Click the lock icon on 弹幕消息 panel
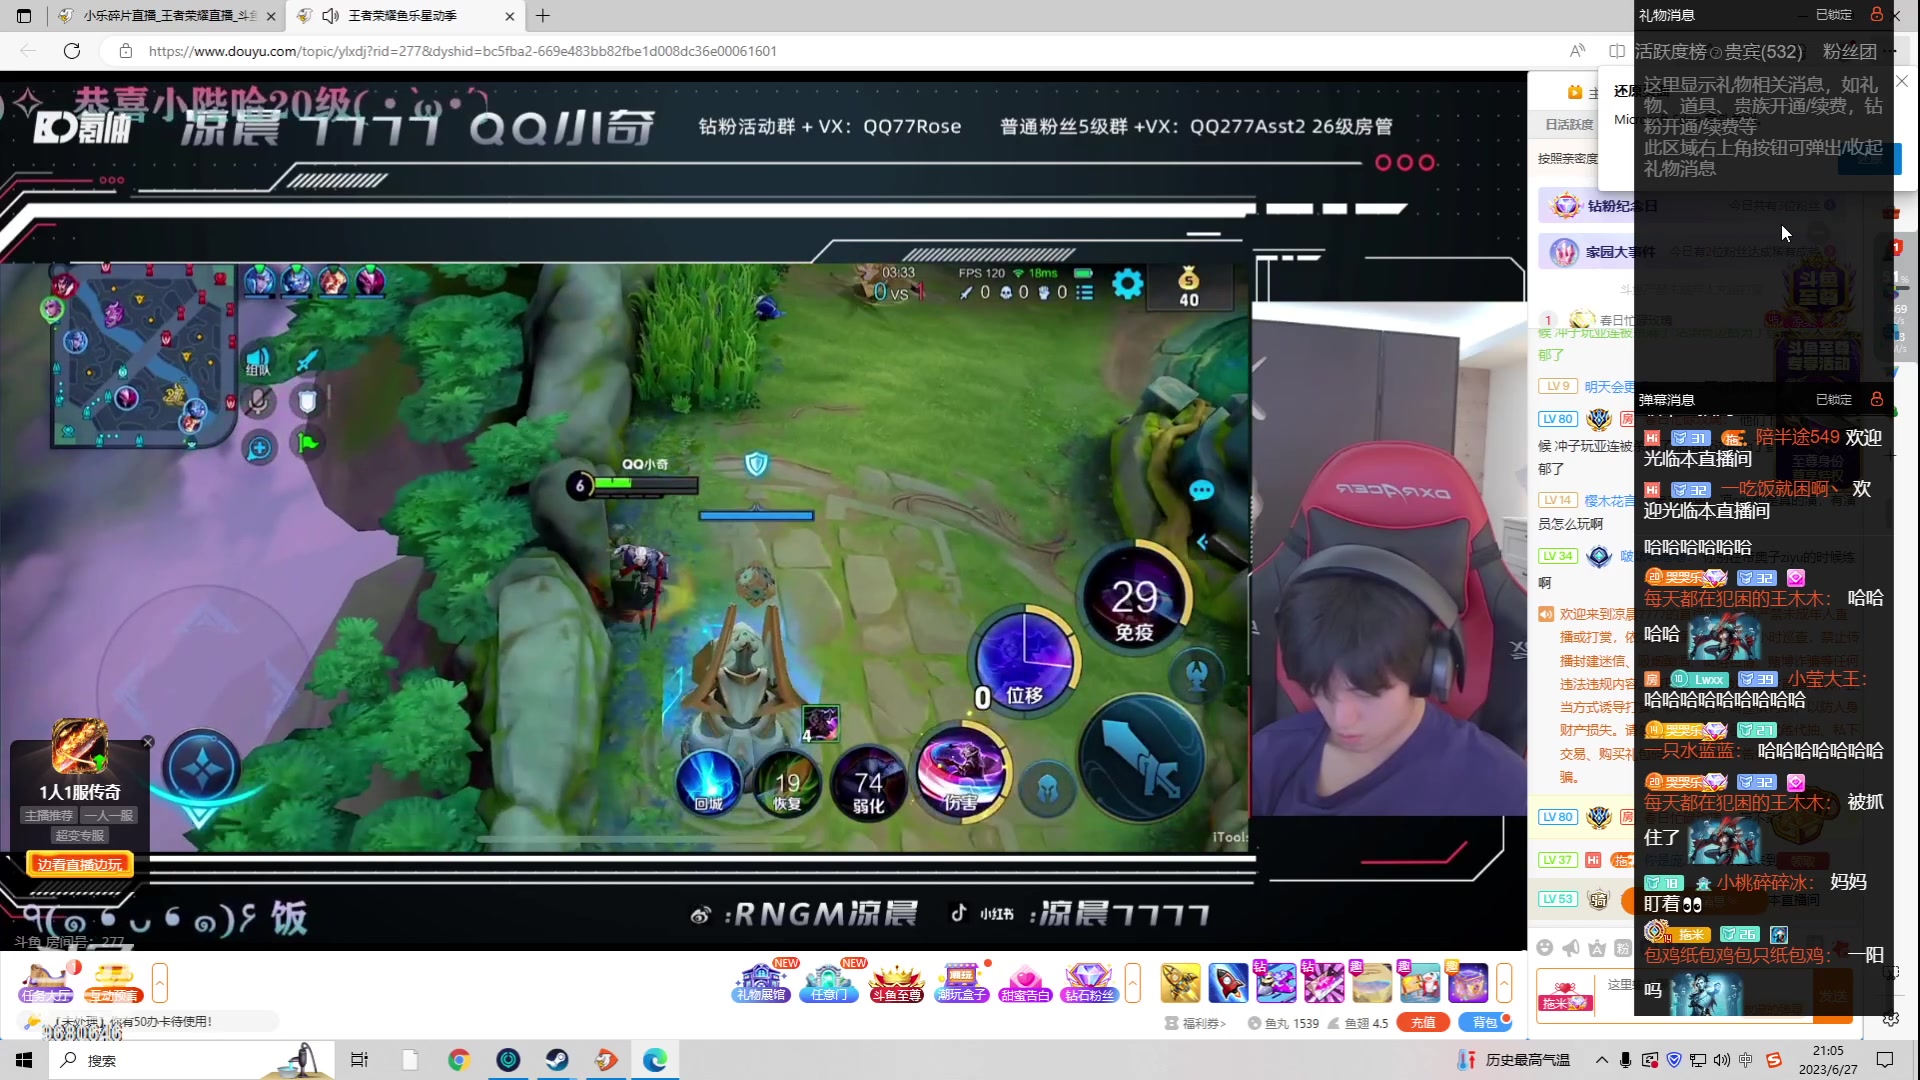This screenshot has width=1920, height=1080. pyautogui.click(x=1877, y=399)
